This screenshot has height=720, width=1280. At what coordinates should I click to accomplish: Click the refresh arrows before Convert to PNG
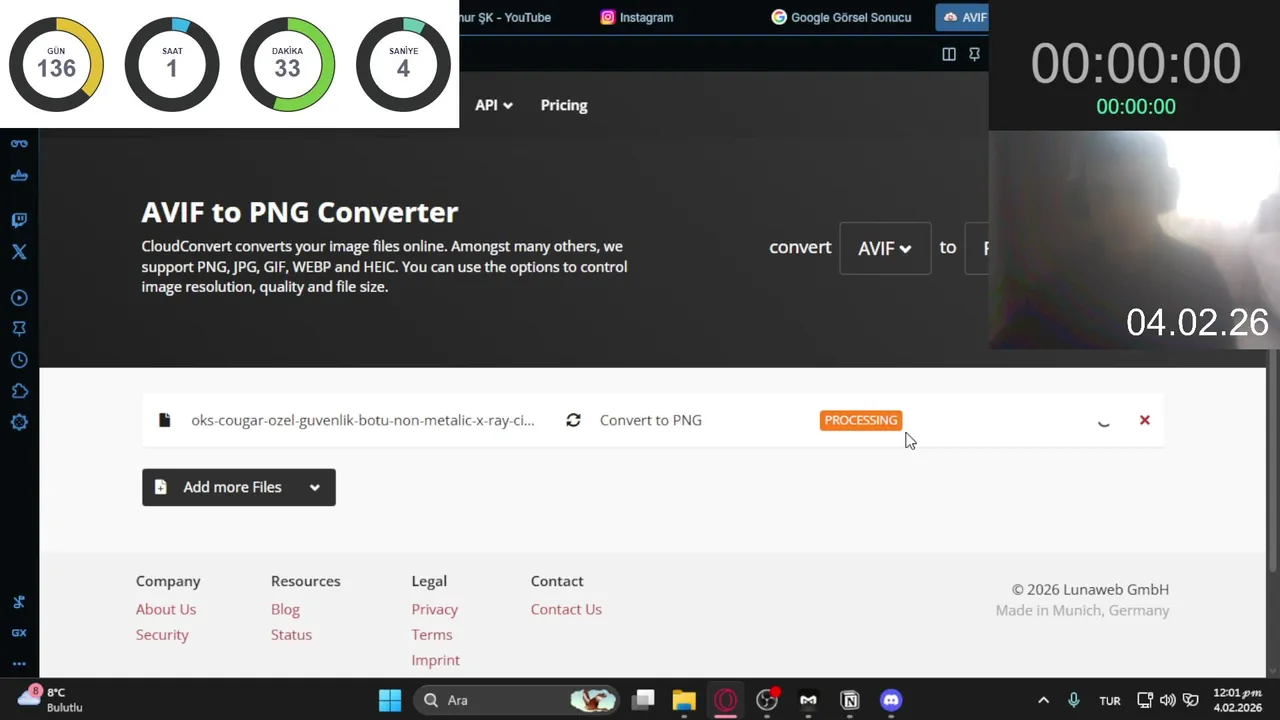coord(573,420)
